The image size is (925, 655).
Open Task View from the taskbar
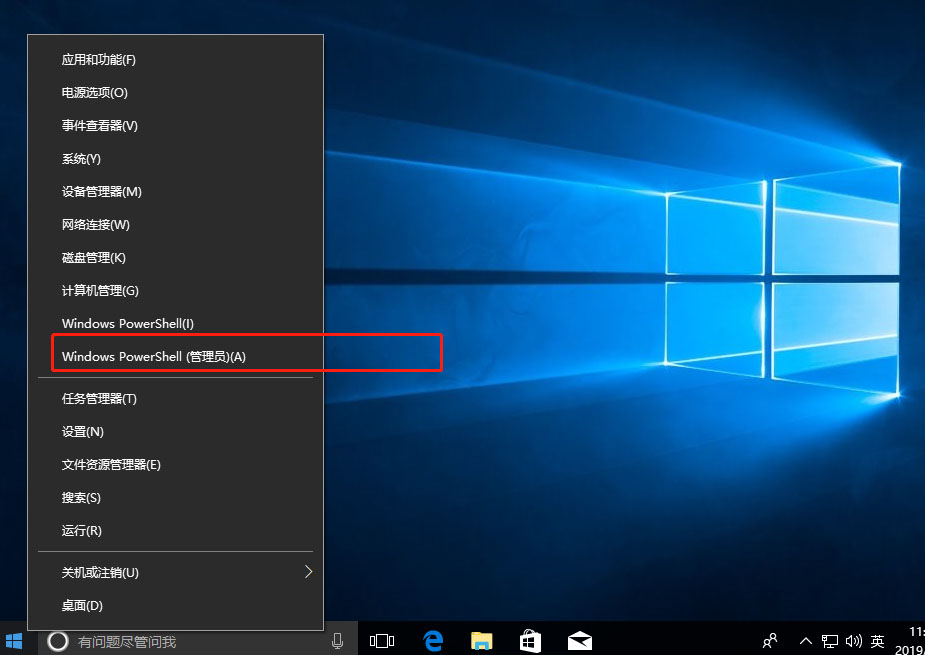(x=382, y=641)
